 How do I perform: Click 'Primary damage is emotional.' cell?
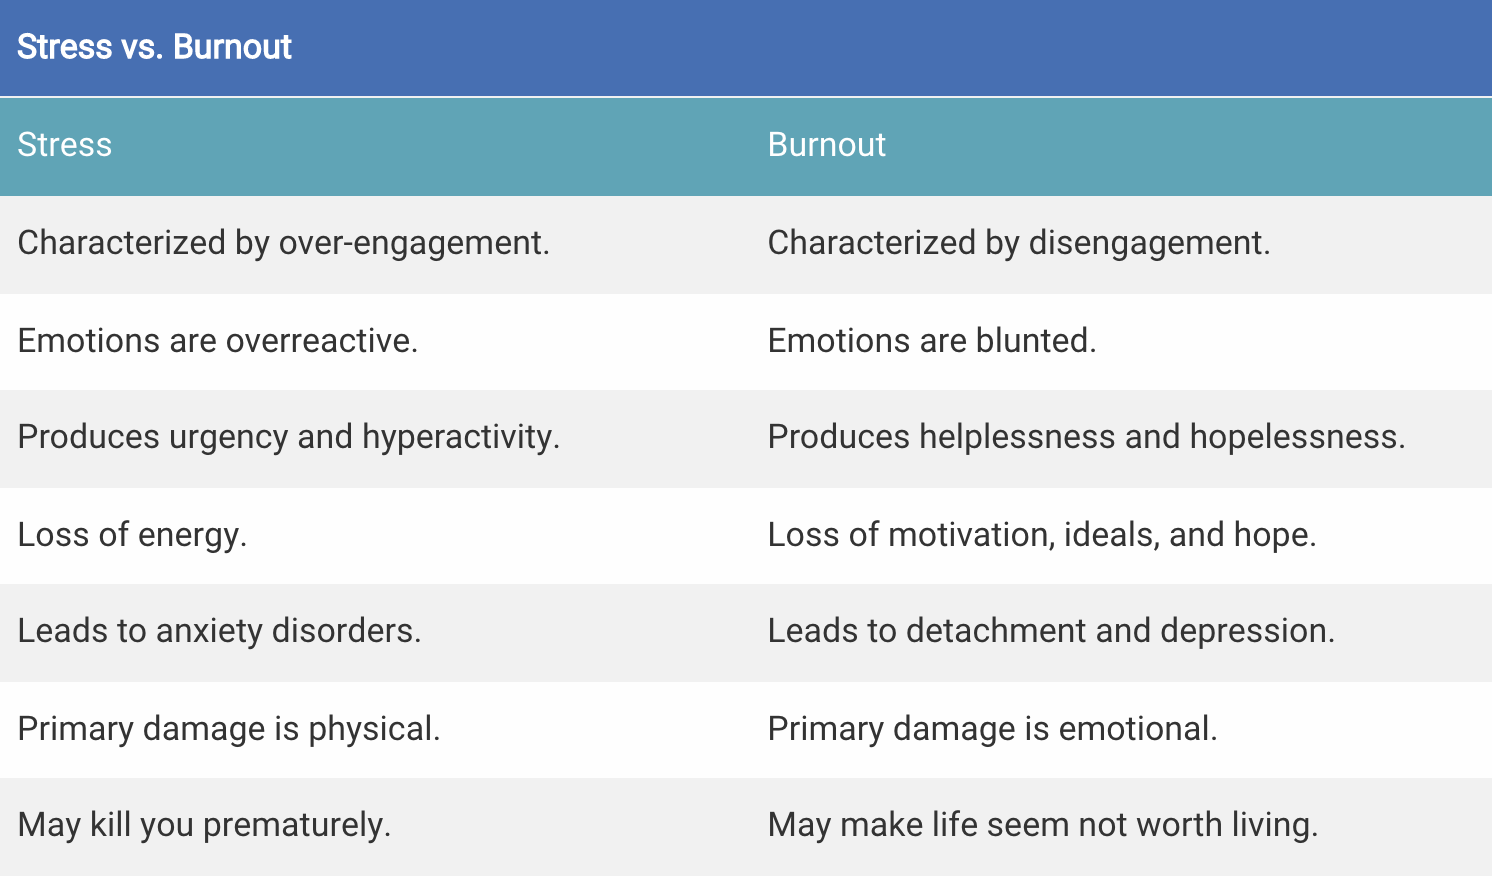[992, 729]
